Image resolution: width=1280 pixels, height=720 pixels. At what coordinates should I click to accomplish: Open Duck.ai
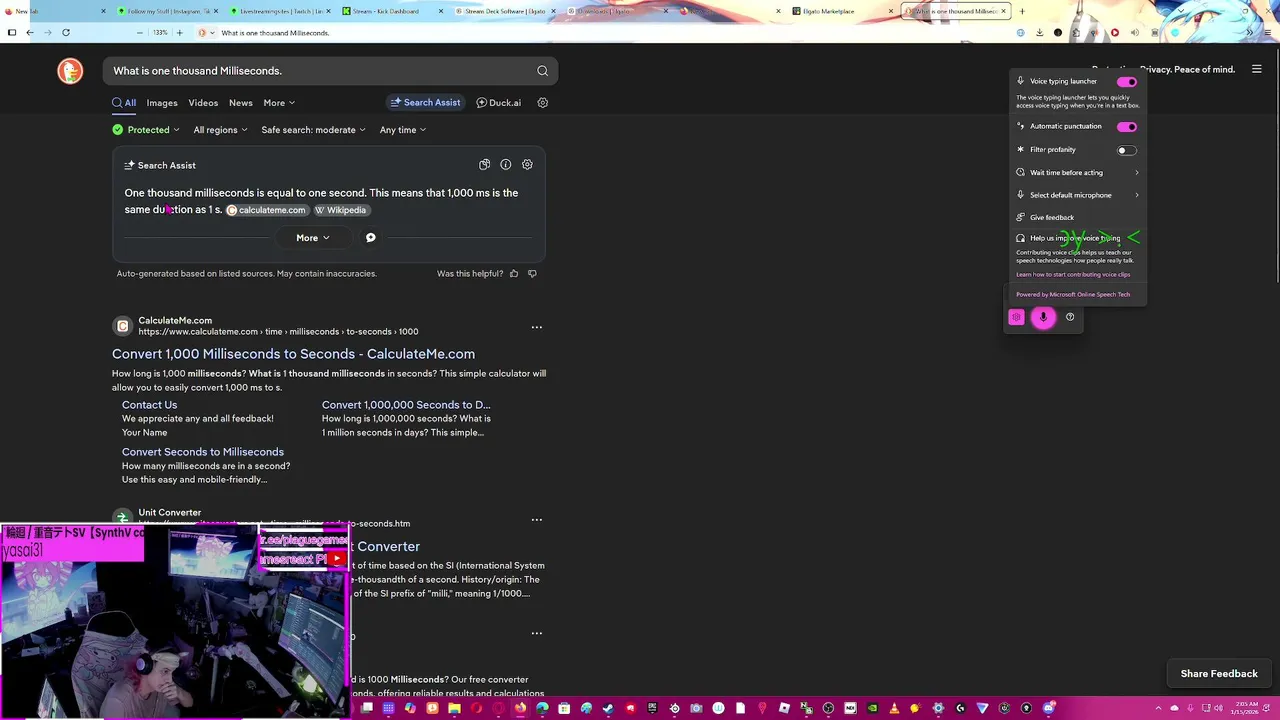[x=498, y=103]
